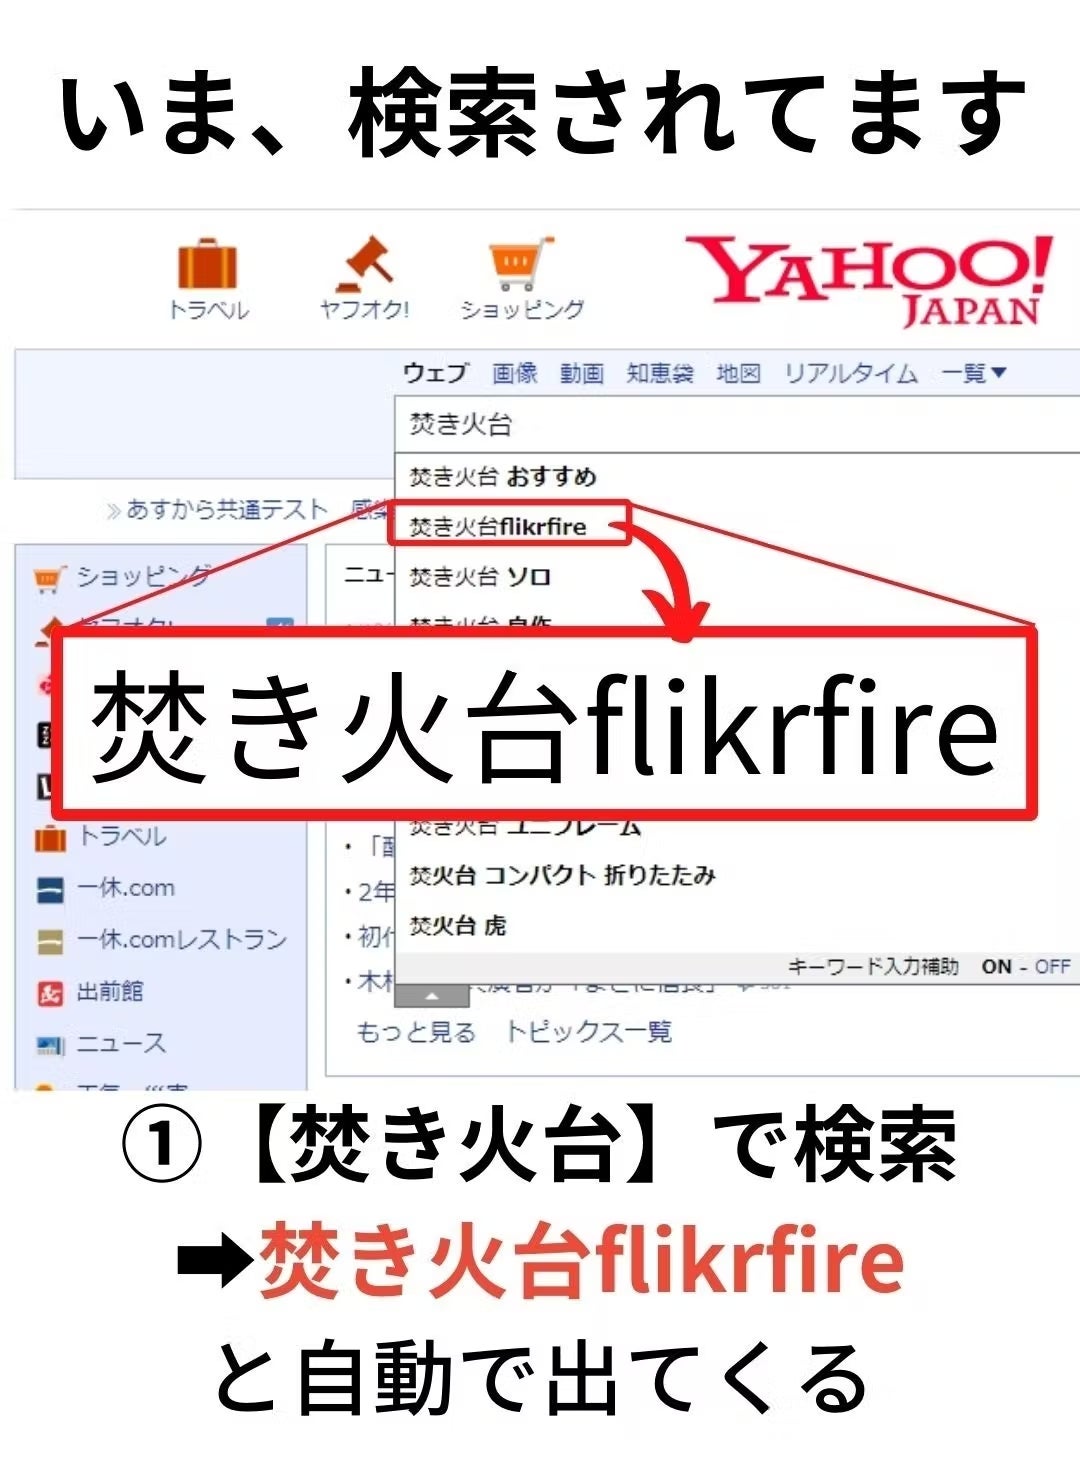Expand the 一覧 search category dropdown
The image size is (1080, 1484).
973,373
